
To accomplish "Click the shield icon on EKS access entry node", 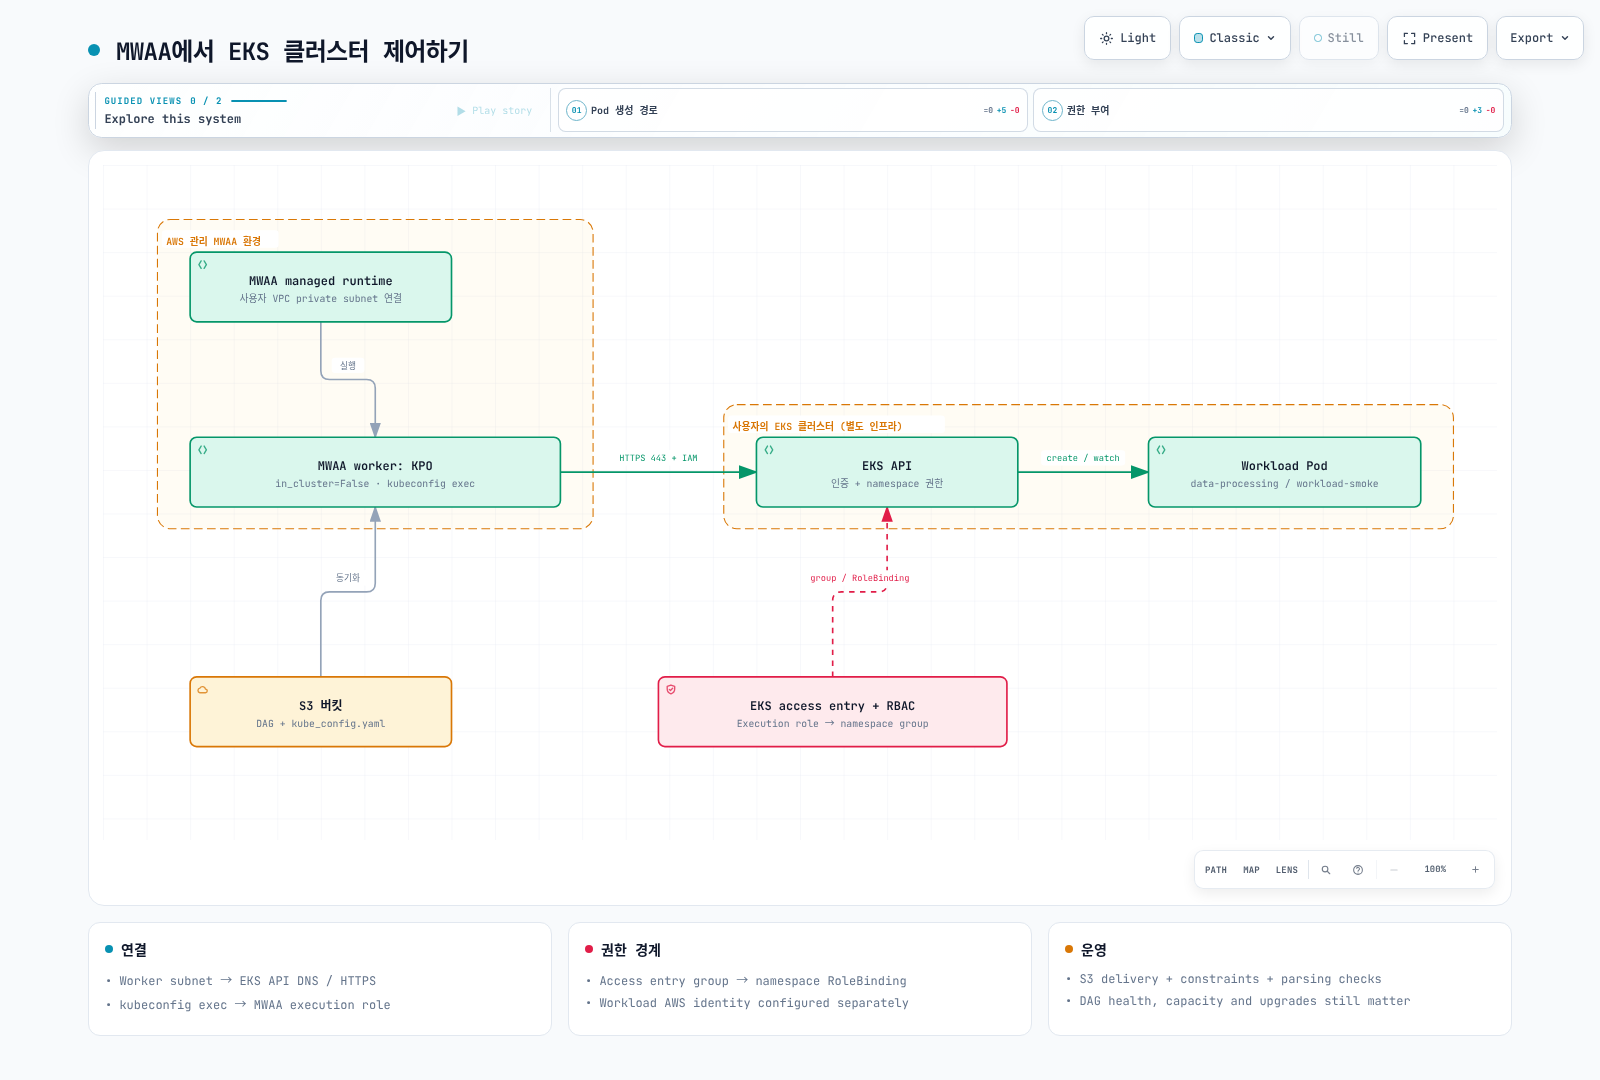I will (x=671, y=689).
